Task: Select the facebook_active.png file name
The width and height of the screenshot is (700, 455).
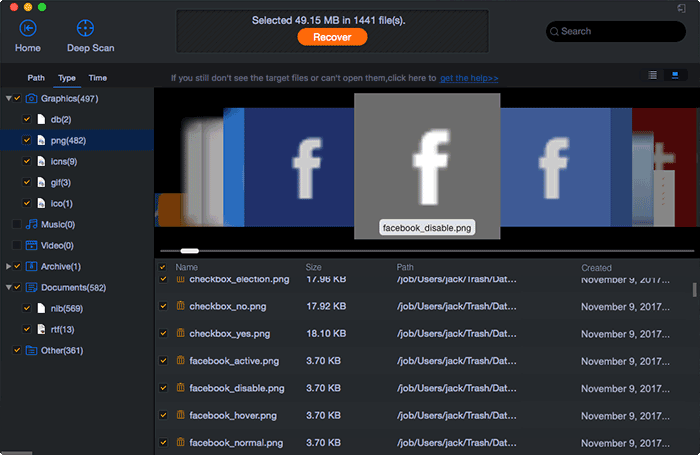Action: (234, 361)
